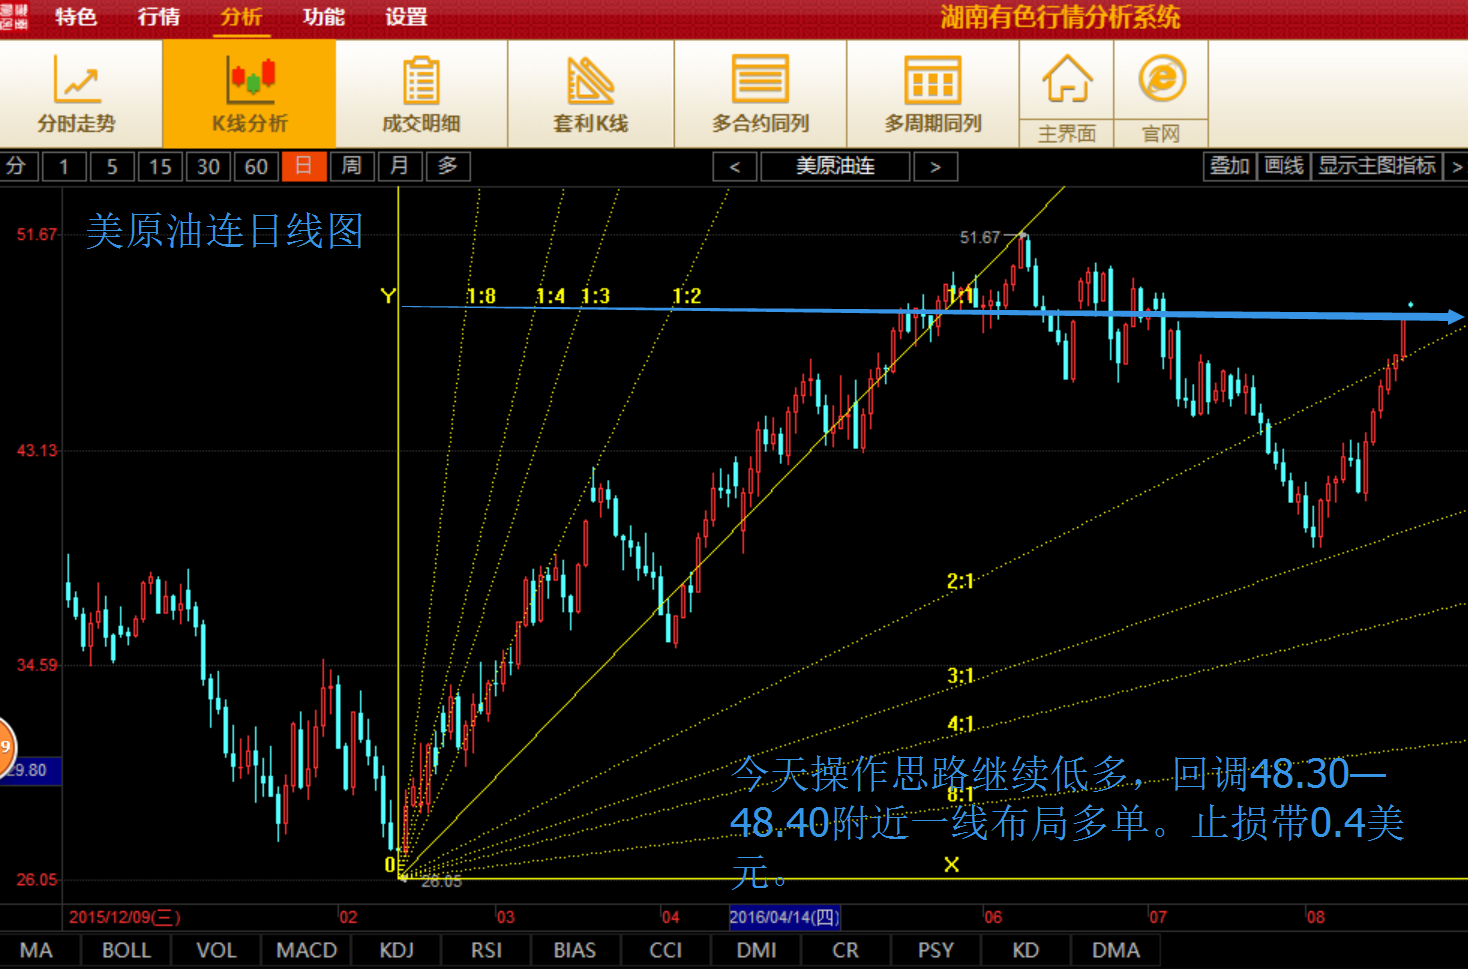The image size is (1468, 969).
Task: Click the 34.59 price axis label
Action: [37, 665]
